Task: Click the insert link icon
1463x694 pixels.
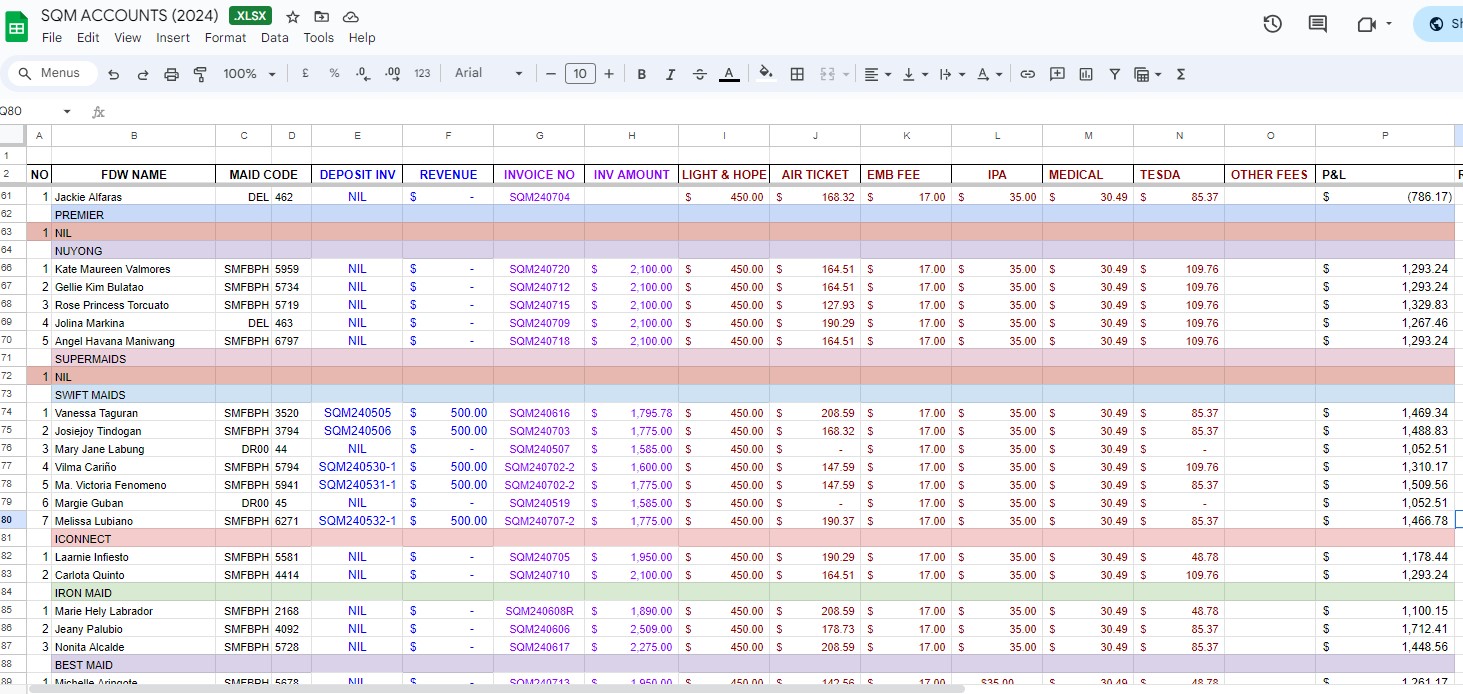Action: (x=1027, y=74)
